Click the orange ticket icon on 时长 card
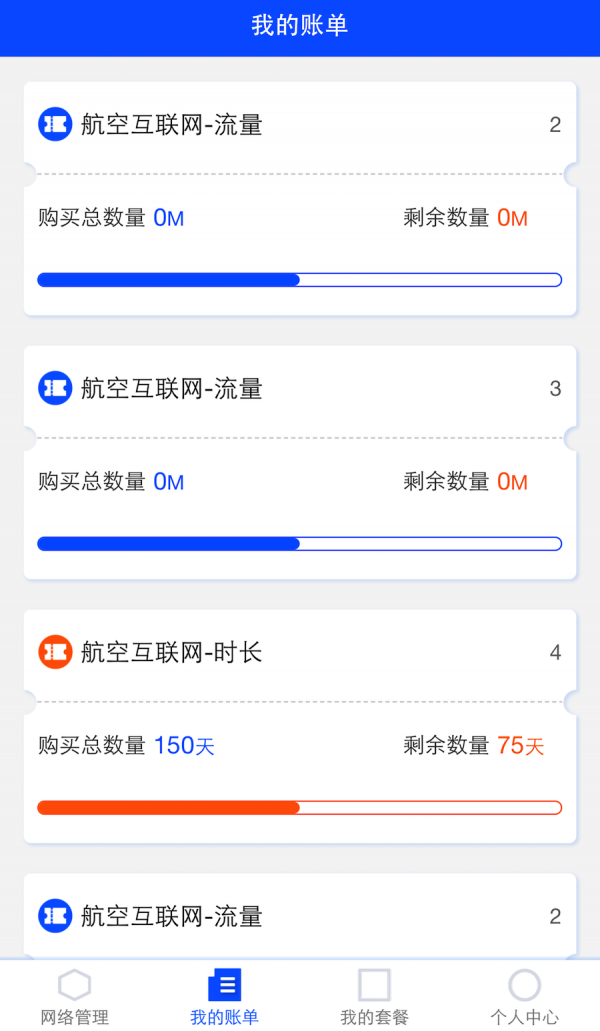The width and height of the screenshot is (600, 1031). click(x=55, y=652)
